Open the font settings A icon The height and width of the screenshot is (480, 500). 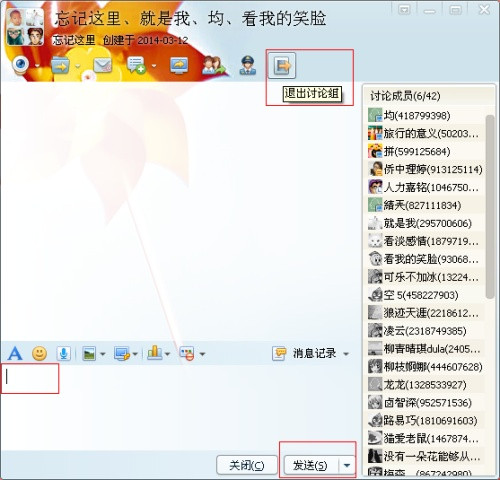click(x=15, y=353)
